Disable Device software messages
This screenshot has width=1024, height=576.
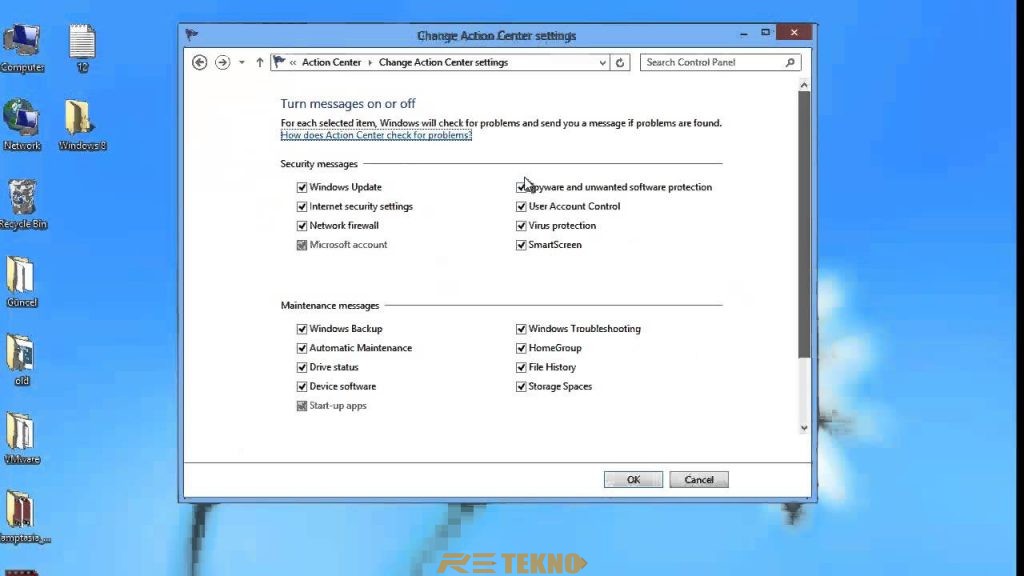coord(302,387)
